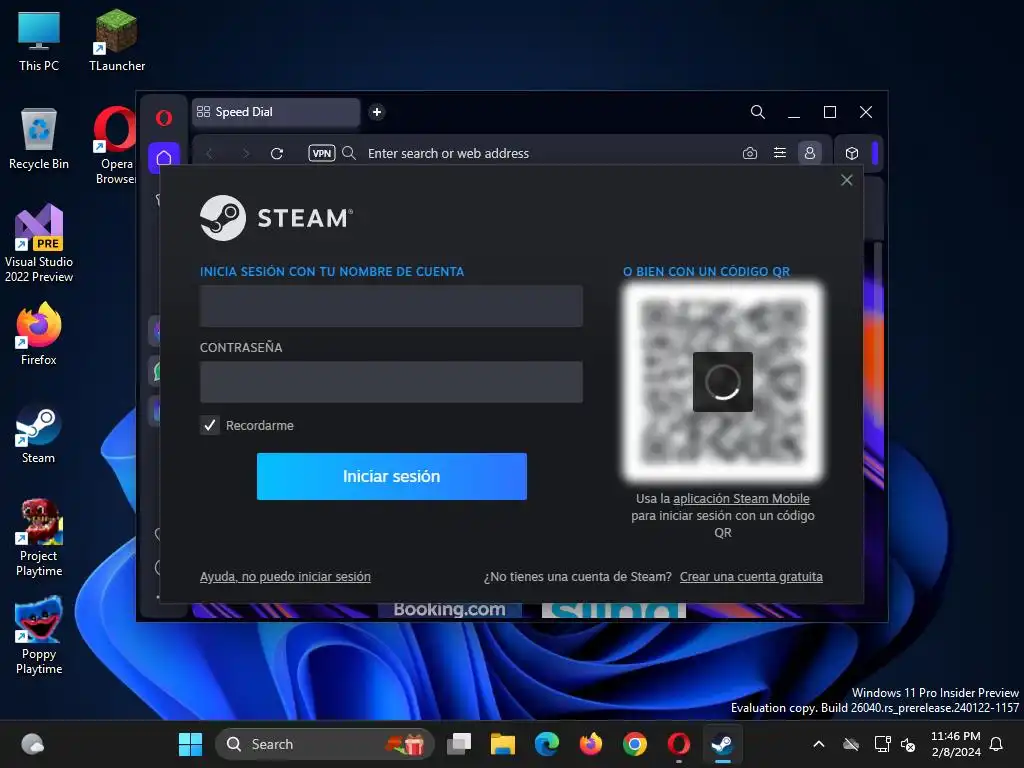Click Opera snapshot camera icon
This screenshot has width=1024, height=768.
click(x=750, y=153)
